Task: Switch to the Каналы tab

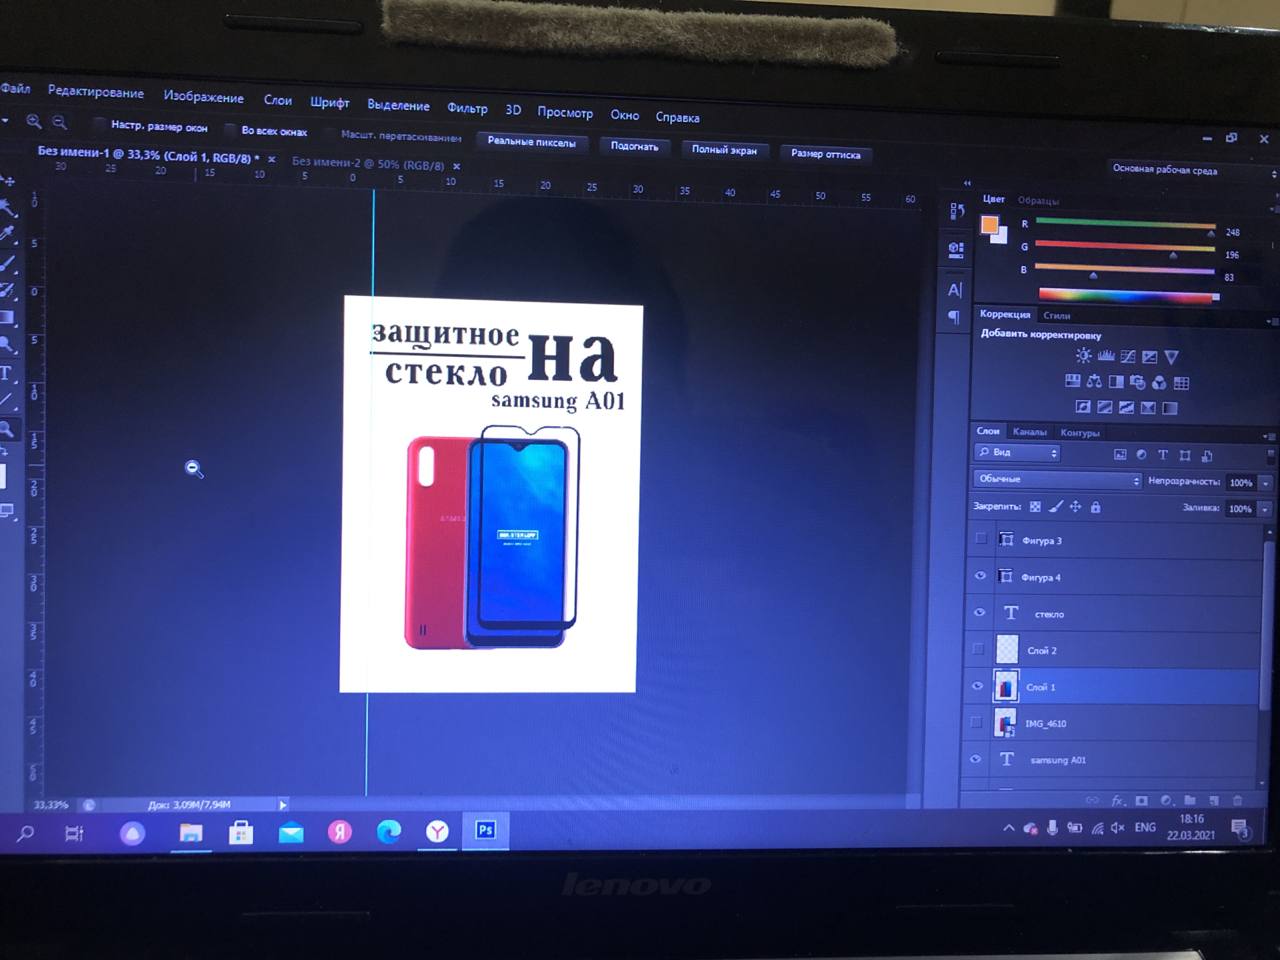Action: (x=1029, y=432)
